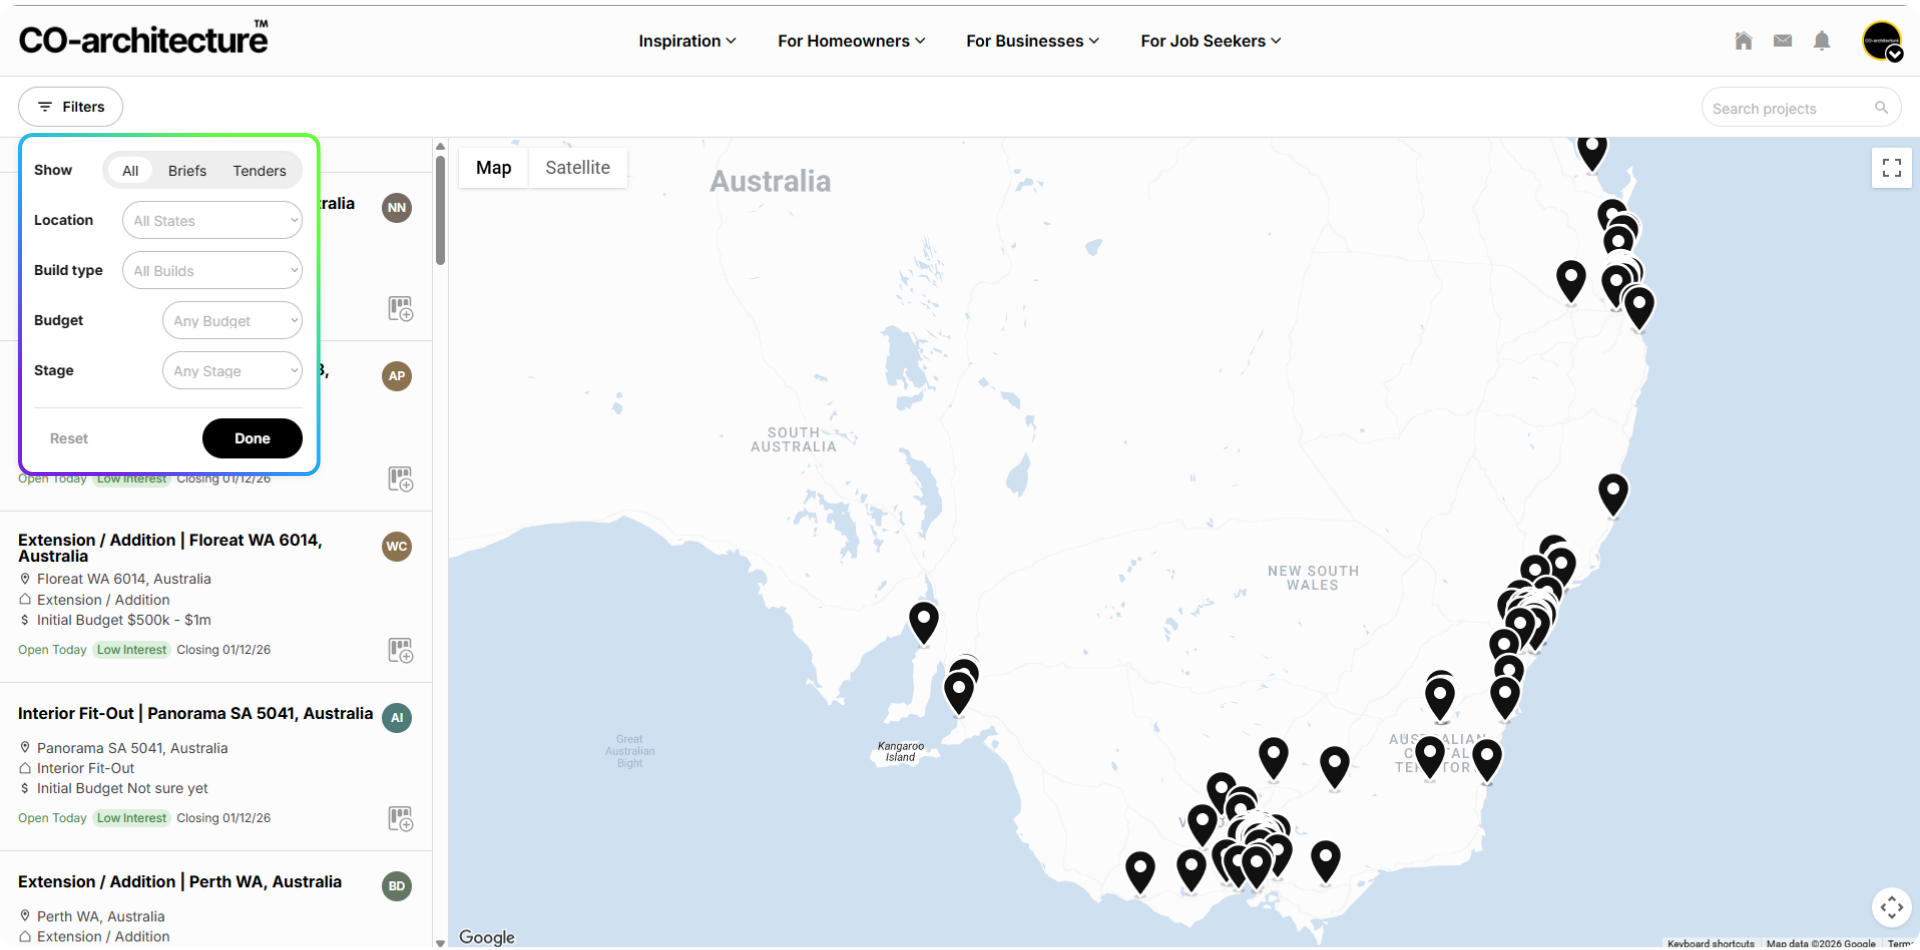1920x950 pixels.
Task: Open the All States location dropdown
Action: click(212, 220)
